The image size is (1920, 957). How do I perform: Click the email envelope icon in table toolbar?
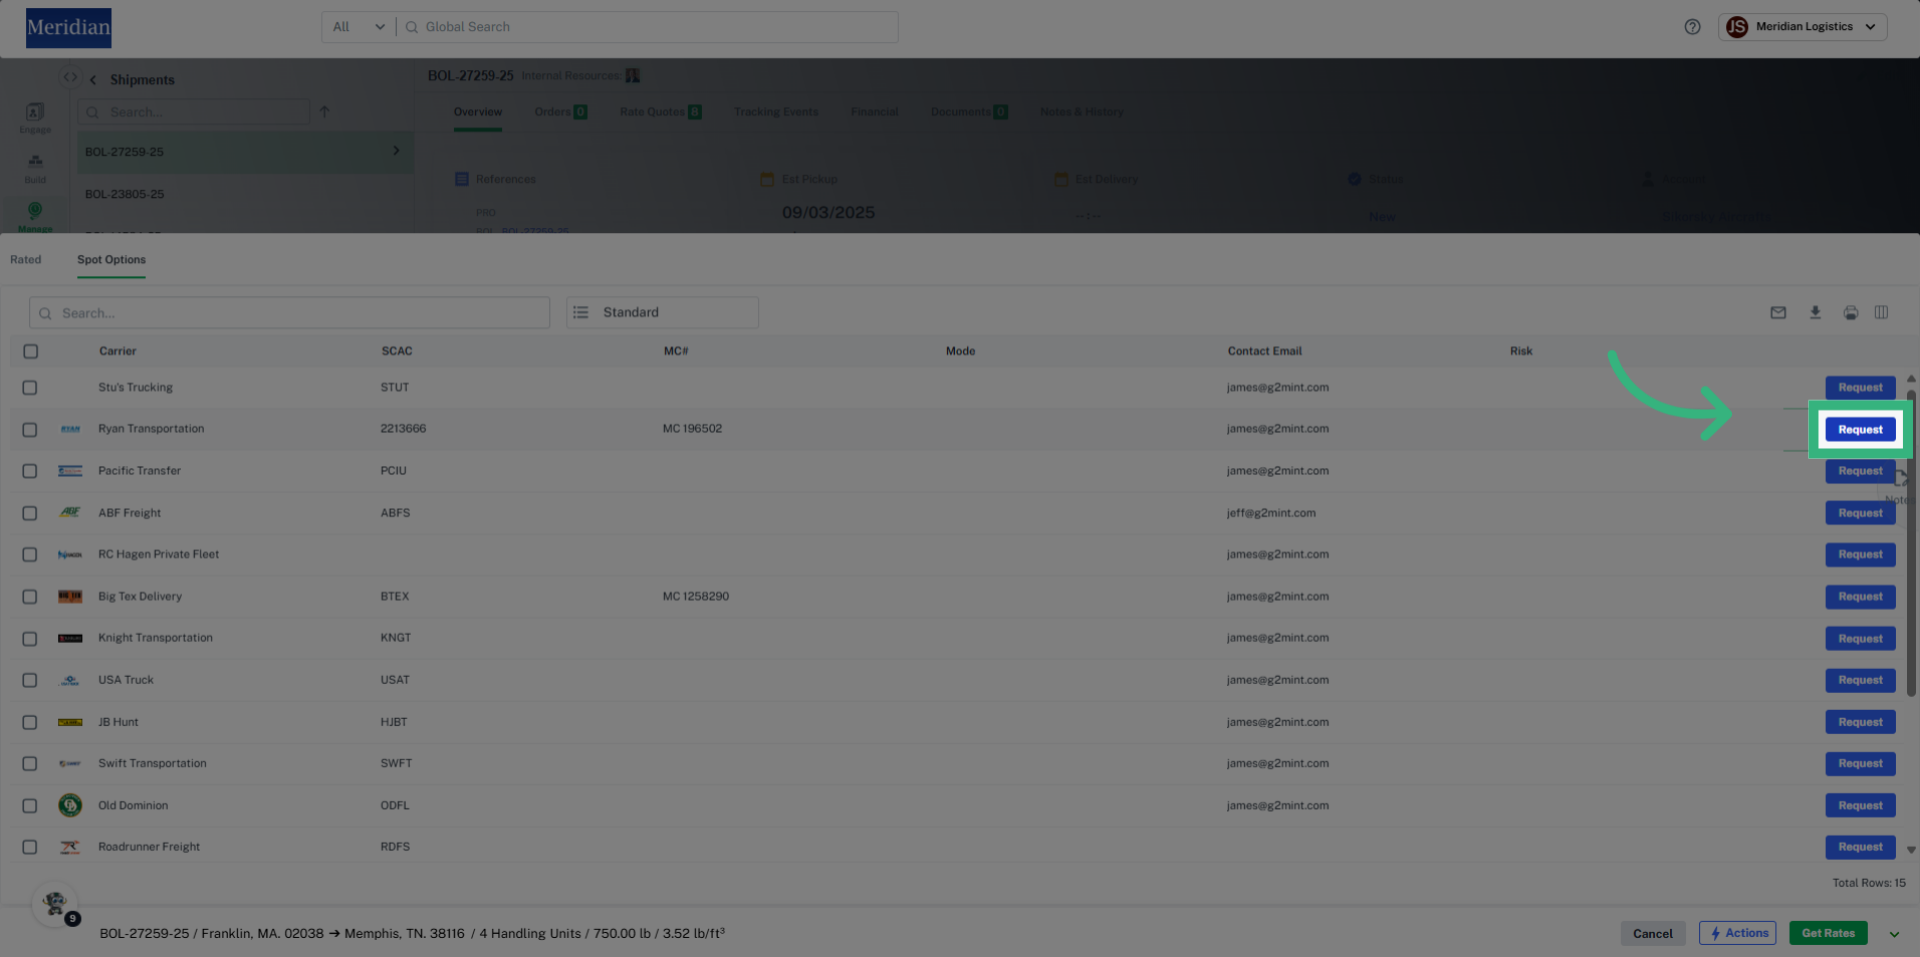point(1778,313)
